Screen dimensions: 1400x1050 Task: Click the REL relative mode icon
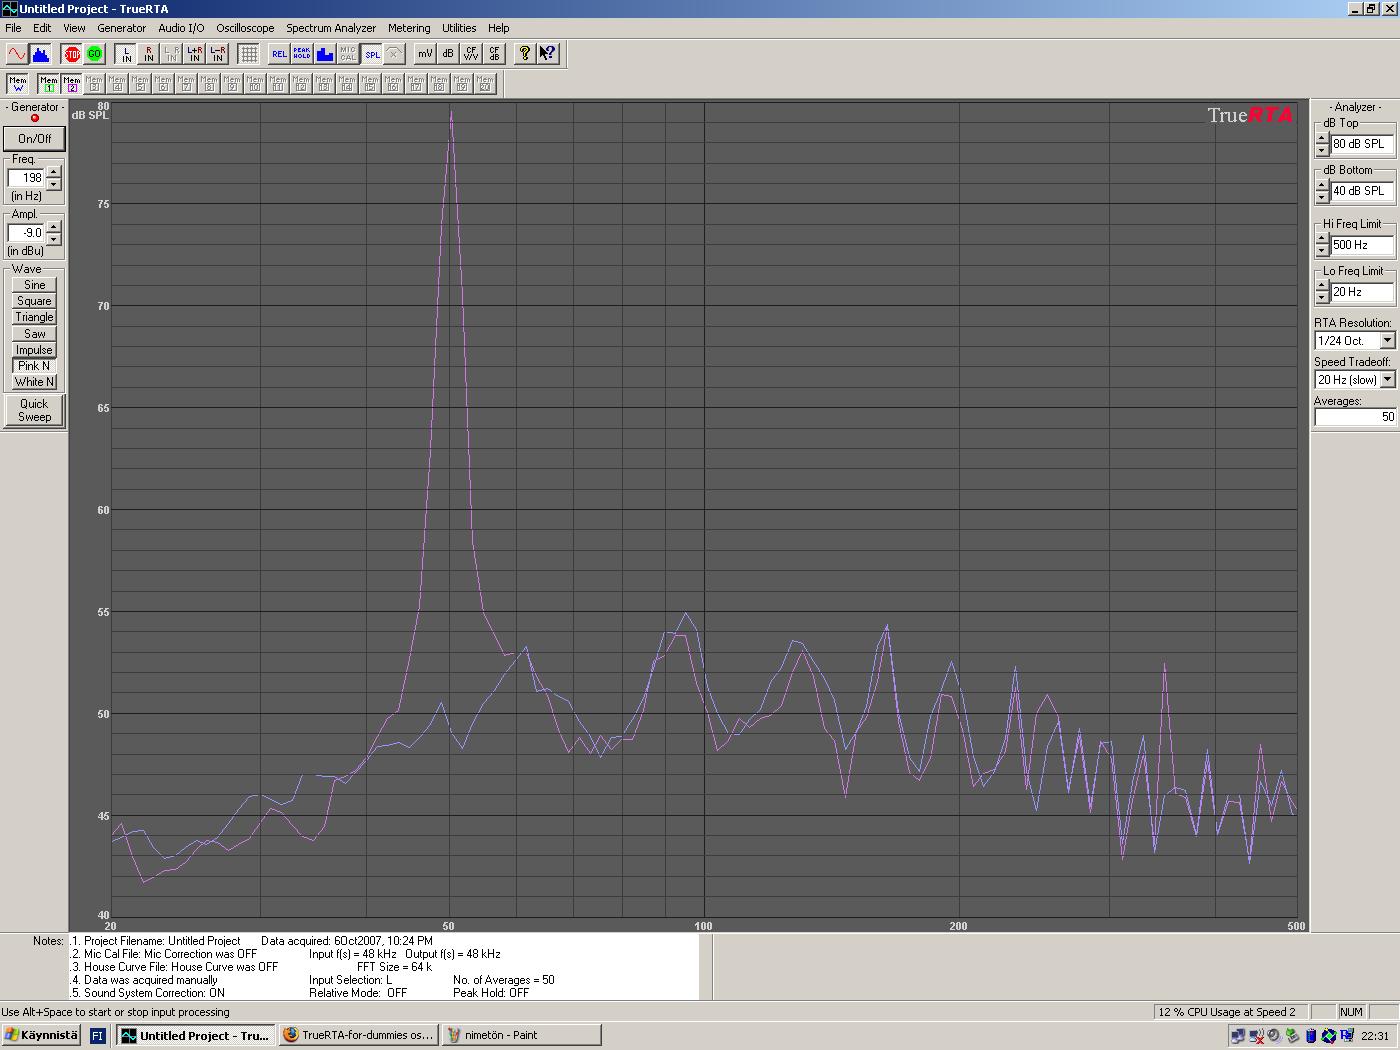point(279,54)
